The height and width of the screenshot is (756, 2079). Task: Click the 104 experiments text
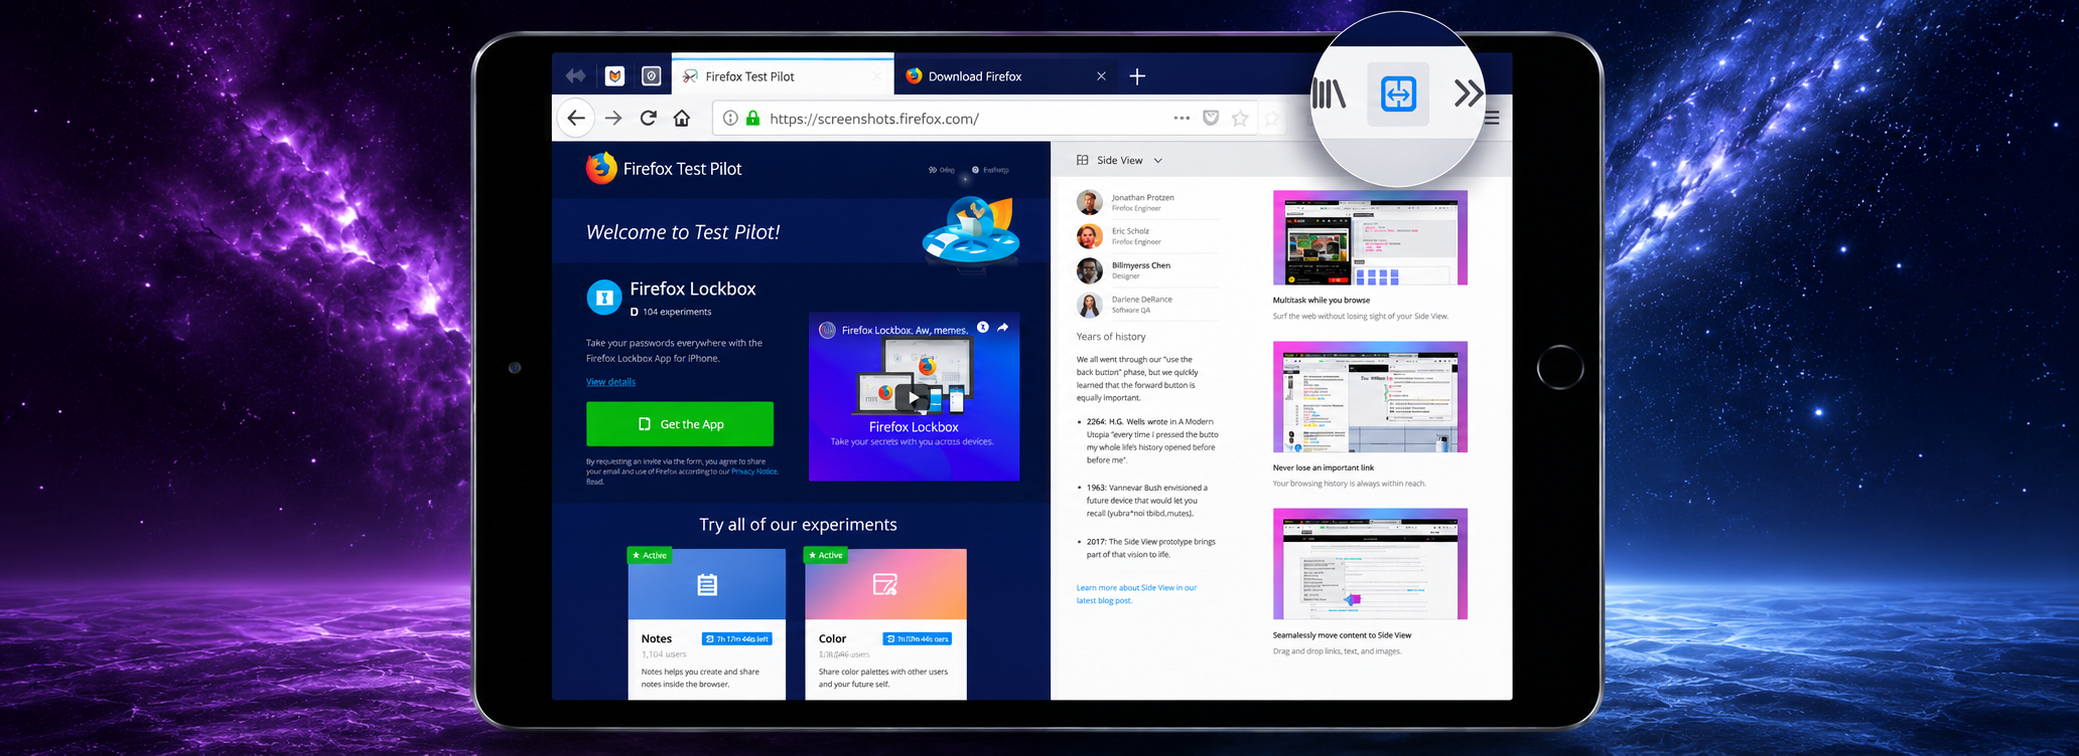click(x=677, y=312)
